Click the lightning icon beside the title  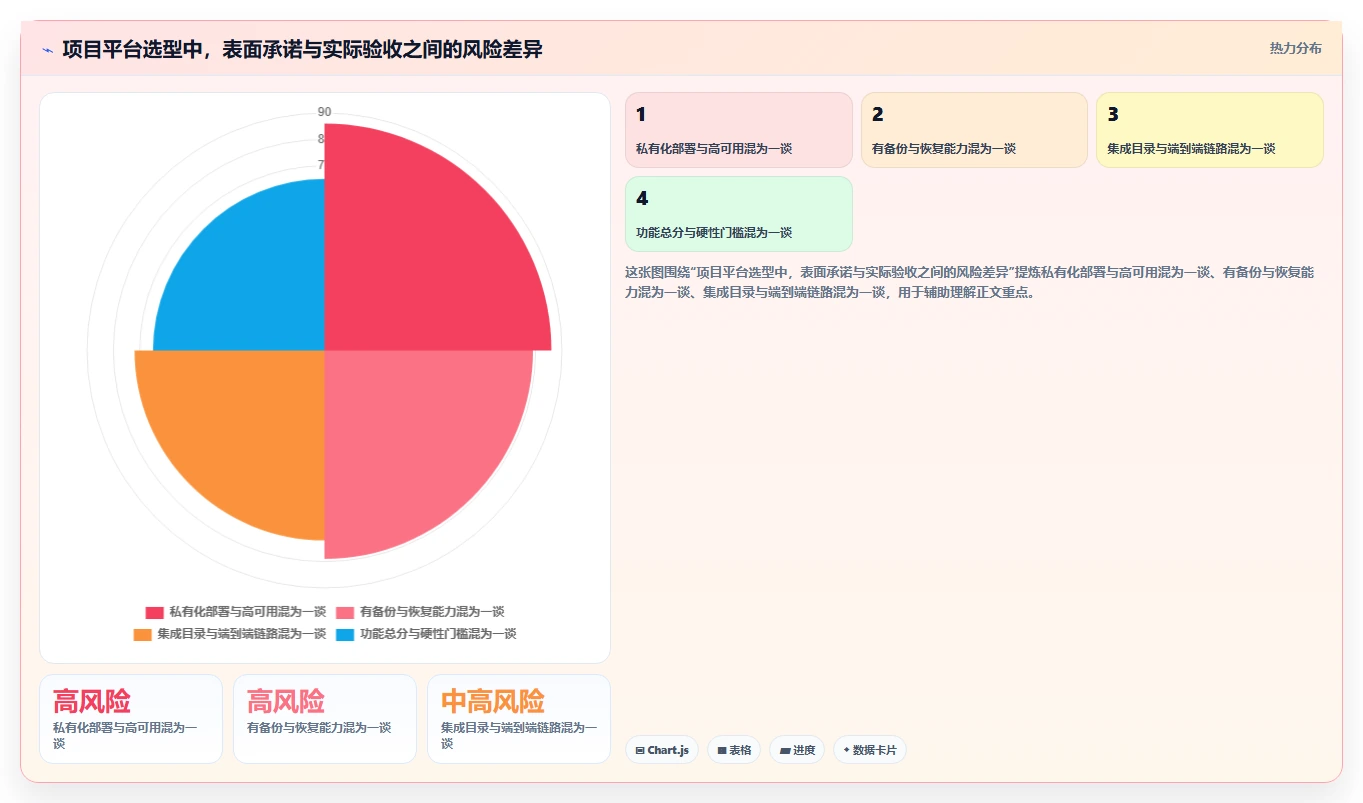point(47,49)
